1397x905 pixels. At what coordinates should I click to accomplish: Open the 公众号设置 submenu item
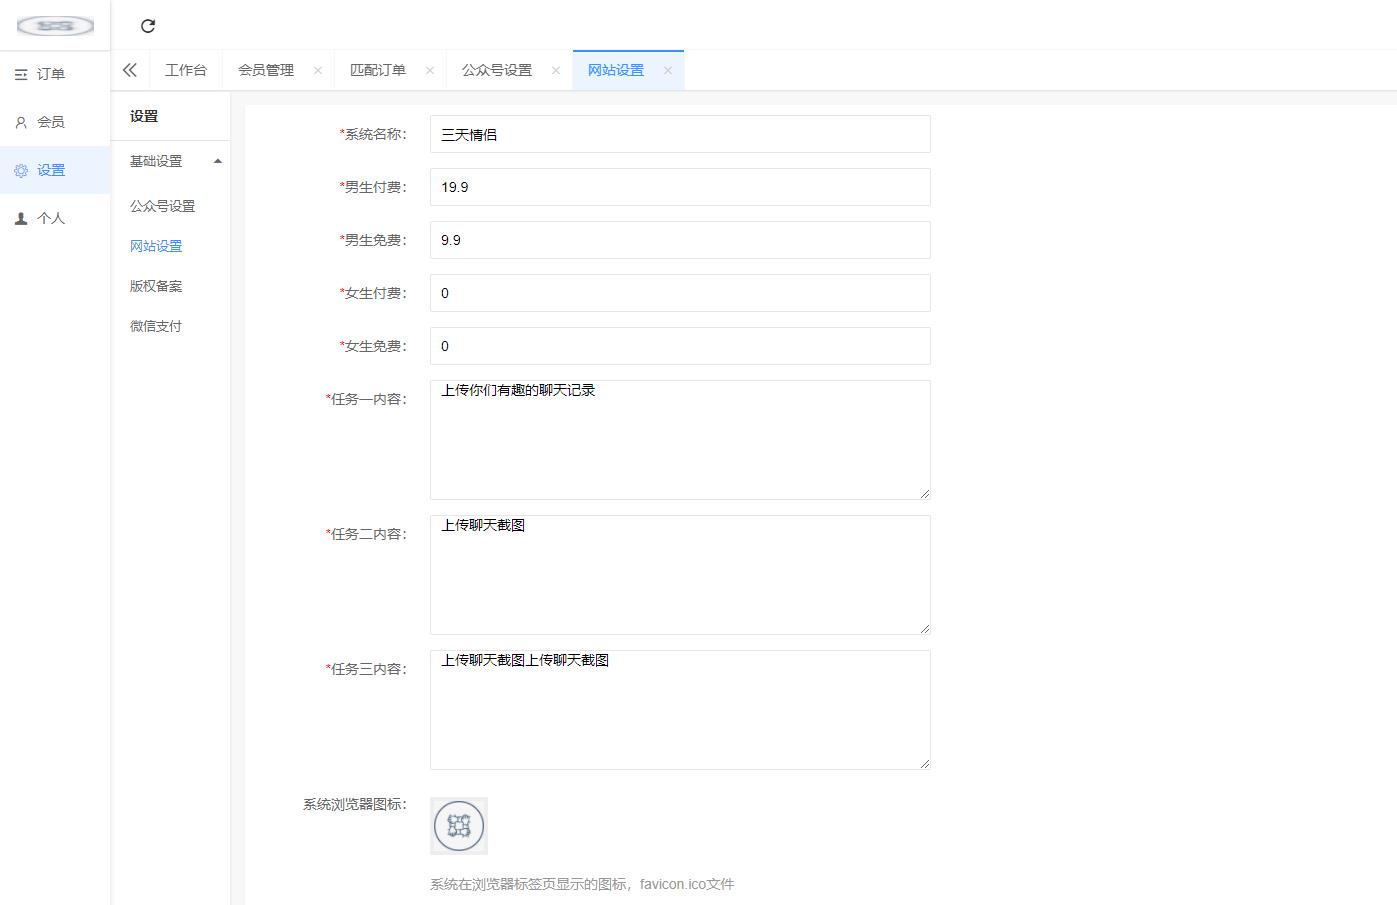click(162, 206)
